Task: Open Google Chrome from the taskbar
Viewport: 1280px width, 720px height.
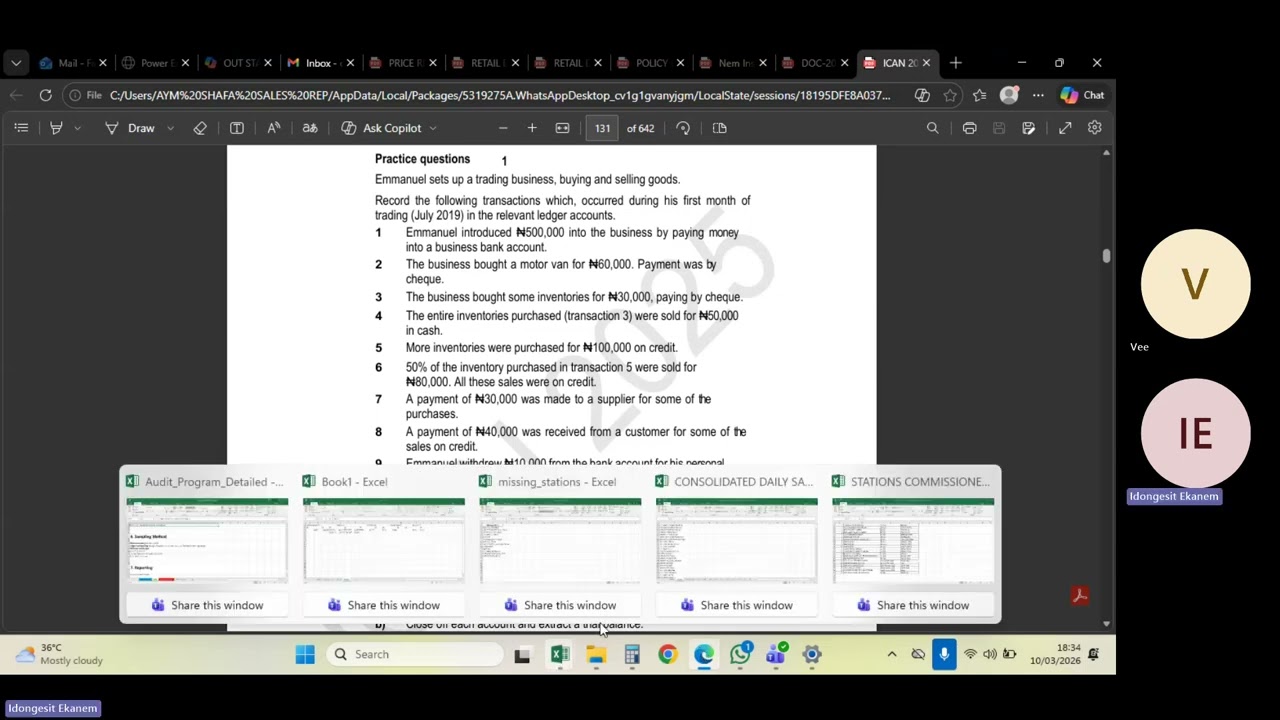Action: 668,655
